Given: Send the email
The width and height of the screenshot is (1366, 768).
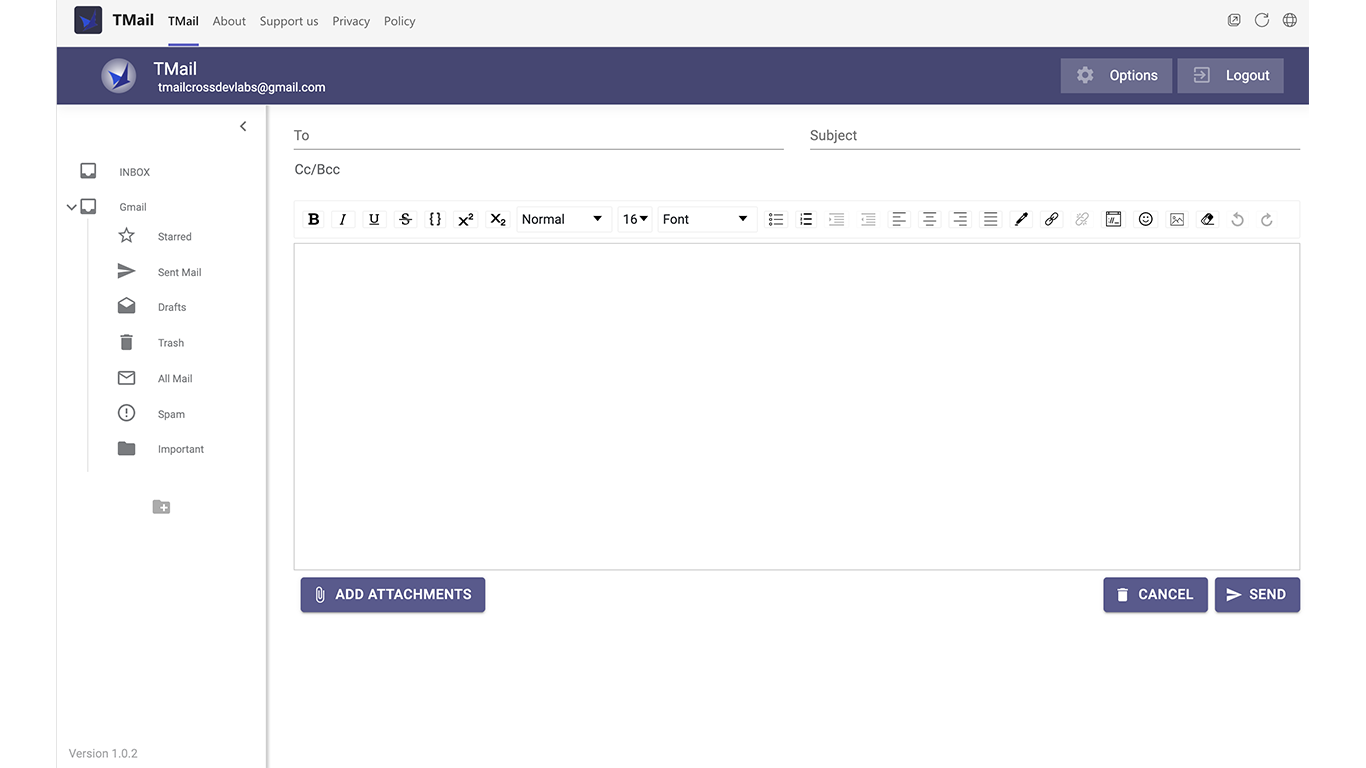Looking at the screenshot, I should [x=1257, y=594].
